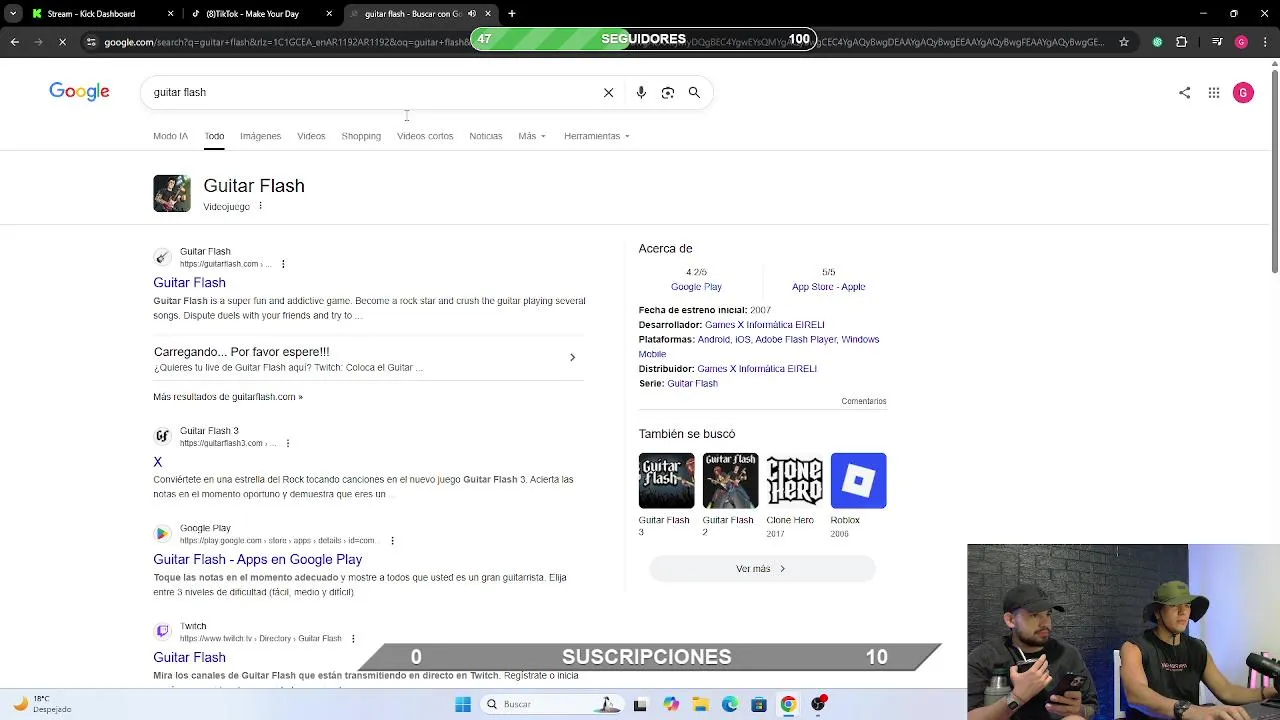1280x720 pixels.
Task: Bookmark this page with the star icon
Action: (1124, 42)
